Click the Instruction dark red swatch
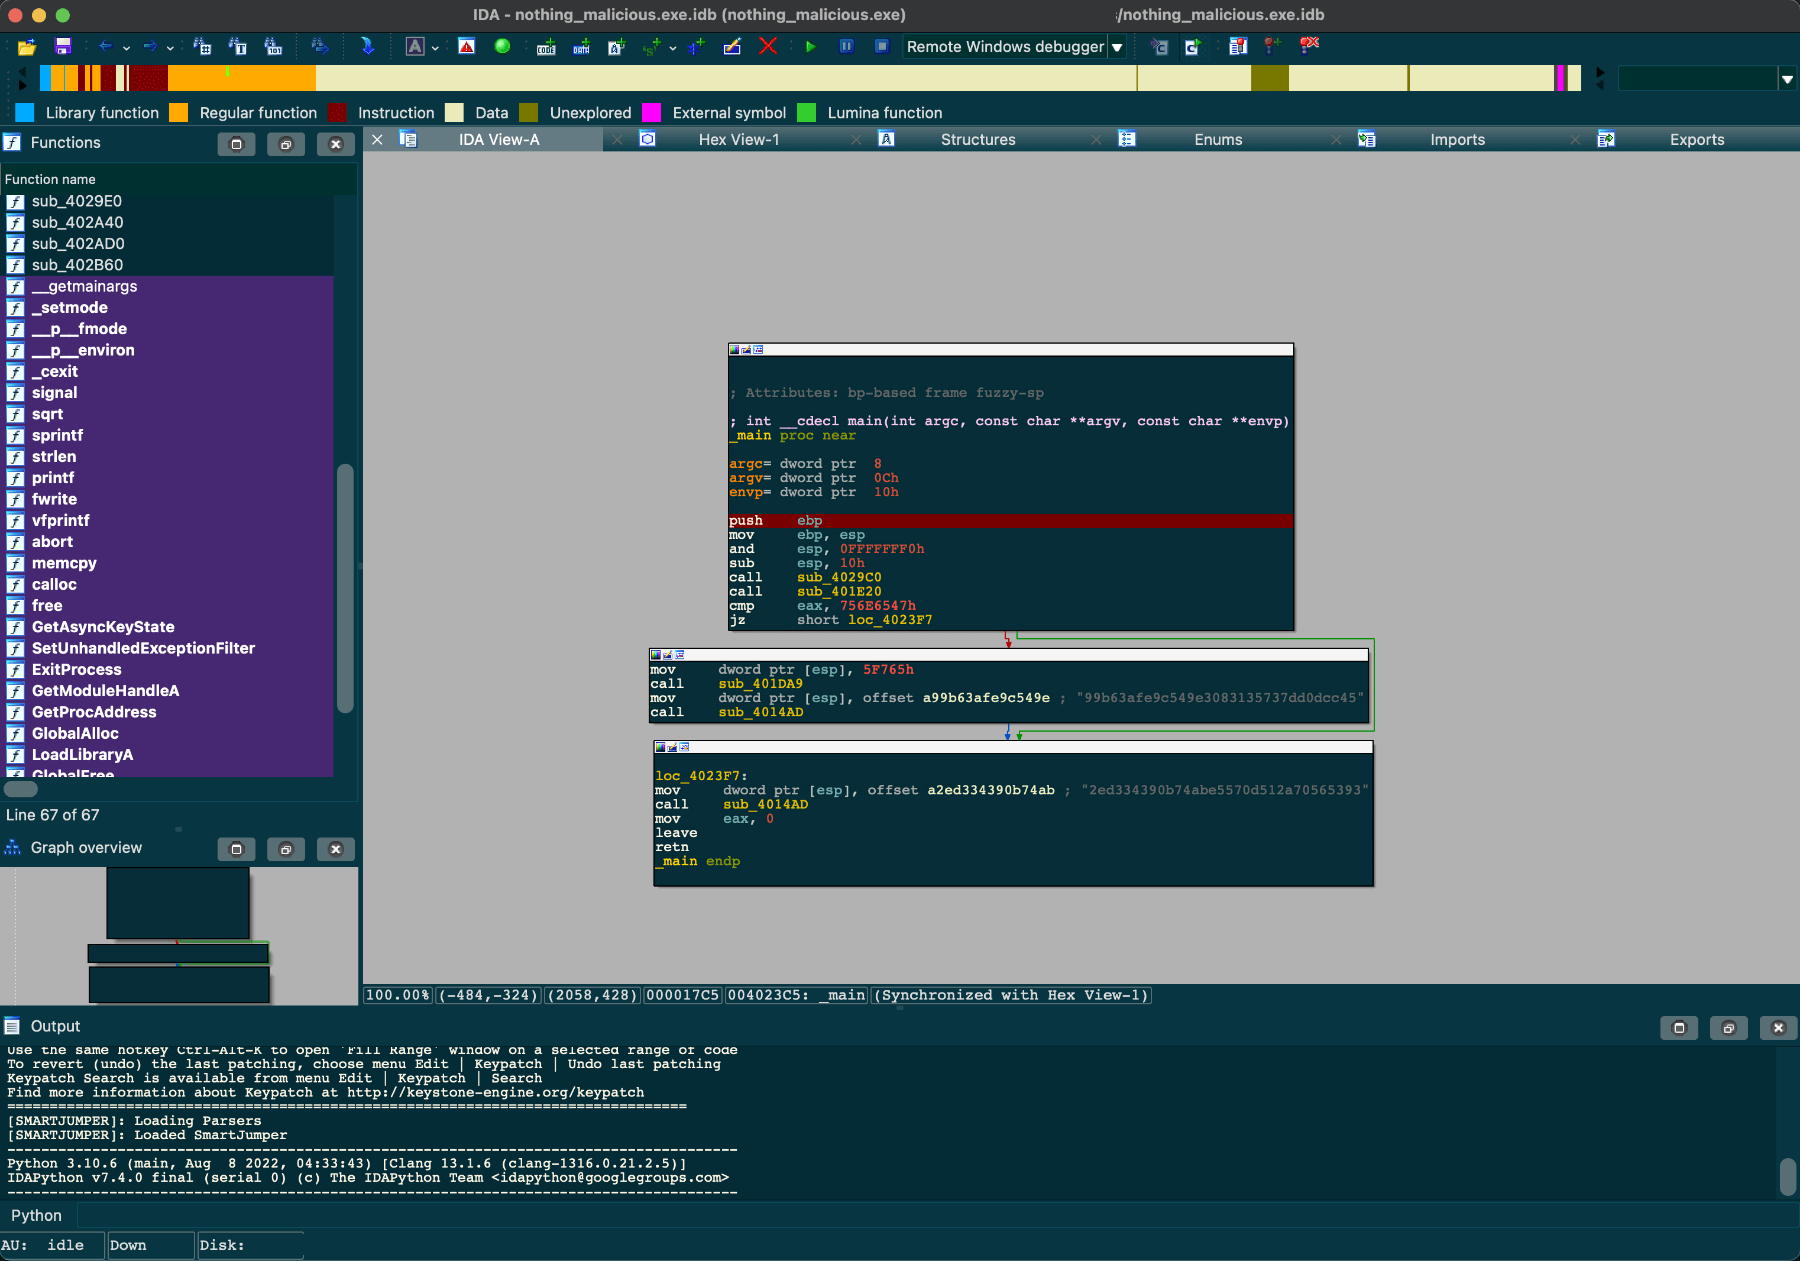This screenshot has height=1261, width=1800. [x=338, y=113]
